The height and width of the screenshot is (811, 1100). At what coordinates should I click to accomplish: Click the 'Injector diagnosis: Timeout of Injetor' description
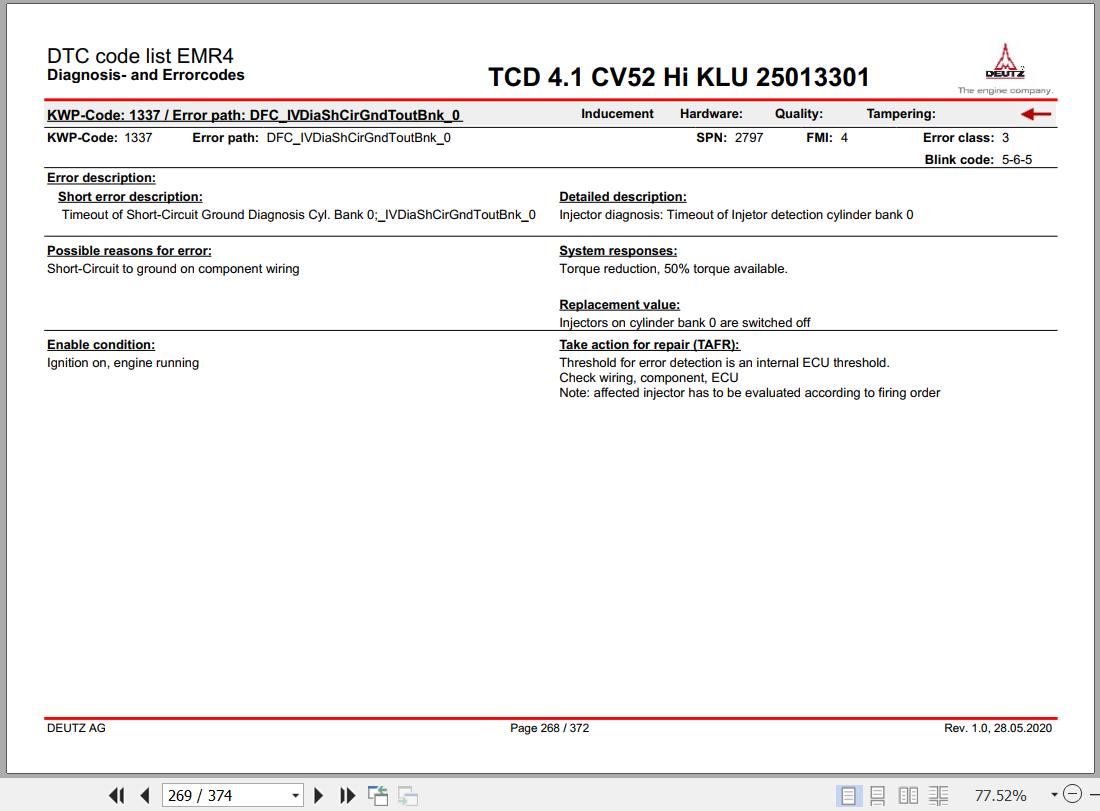[736, 215]
